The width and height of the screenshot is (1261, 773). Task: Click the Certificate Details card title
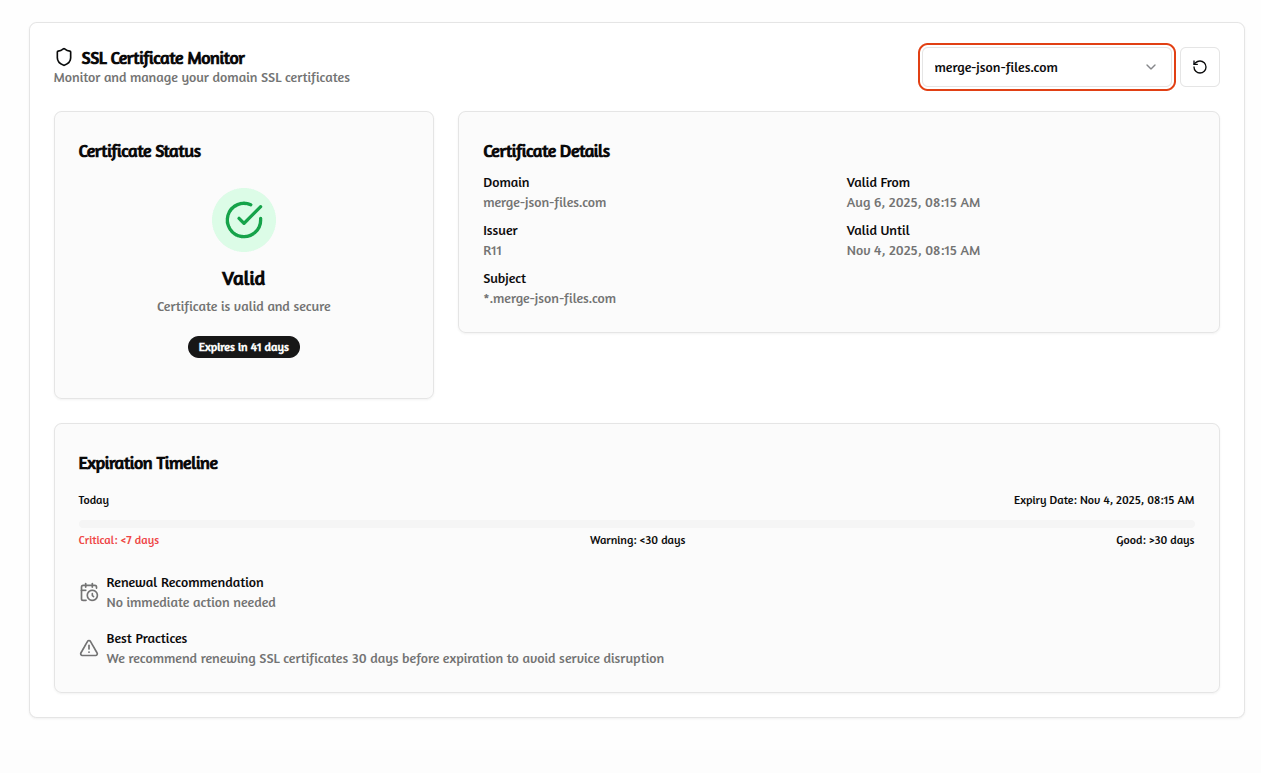(546, 151)
